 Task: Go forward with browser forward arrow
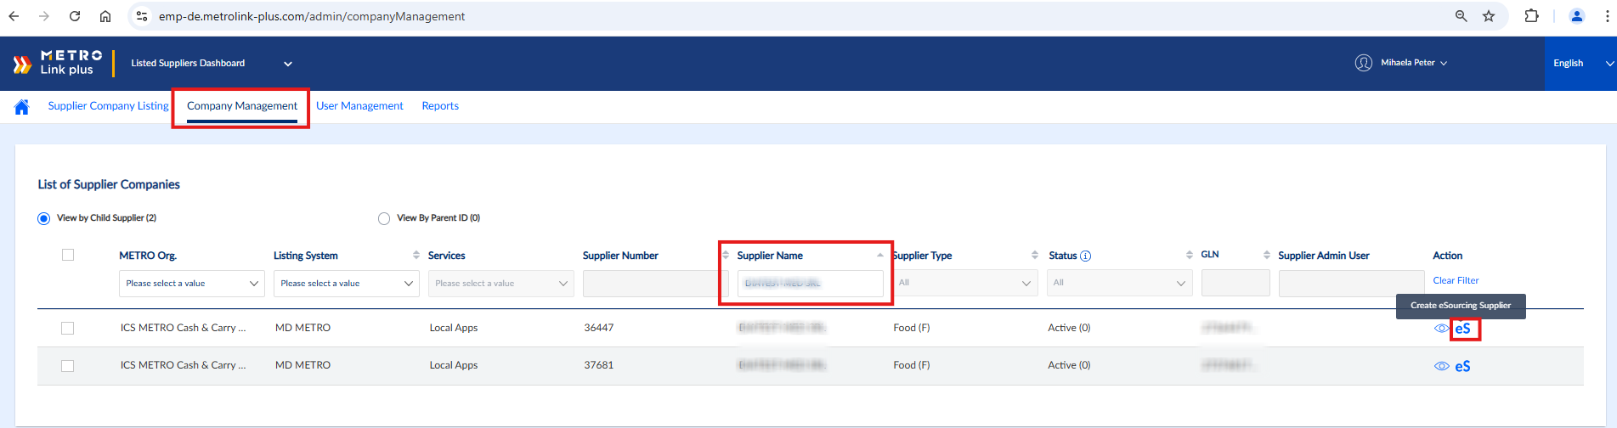[44, 16]
